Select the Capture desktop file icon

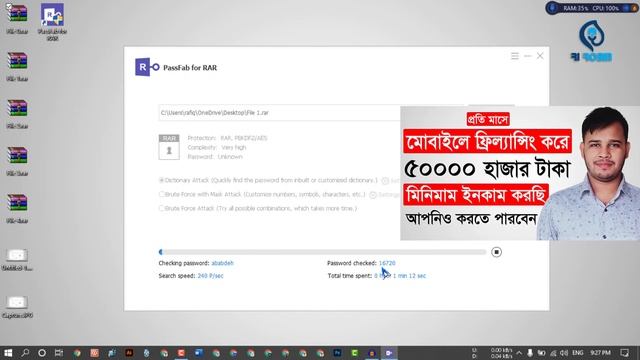coord(17,307)
